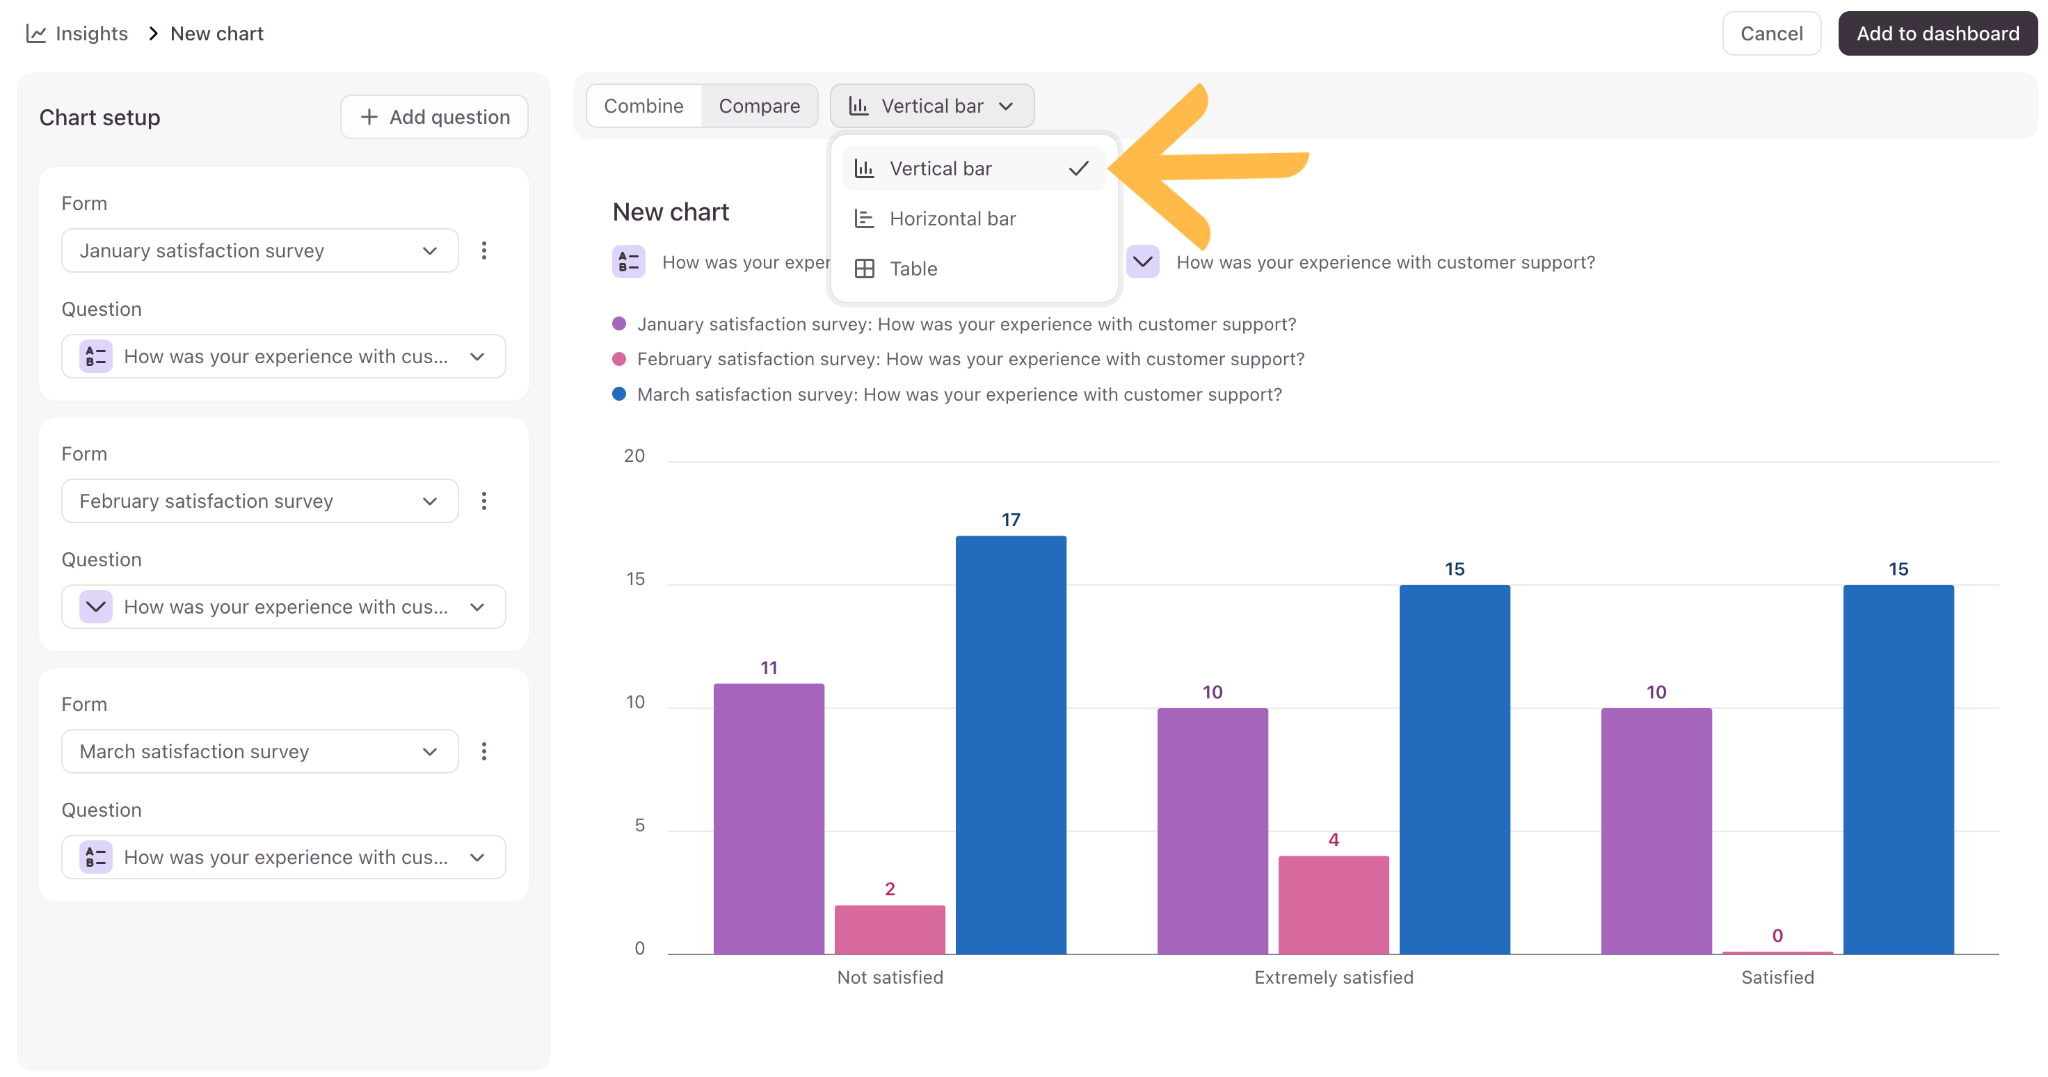The image size is (2048, 1077).
Task: Click the purple dropdown-type question icon in the chart header
Action: (1143, 262)
